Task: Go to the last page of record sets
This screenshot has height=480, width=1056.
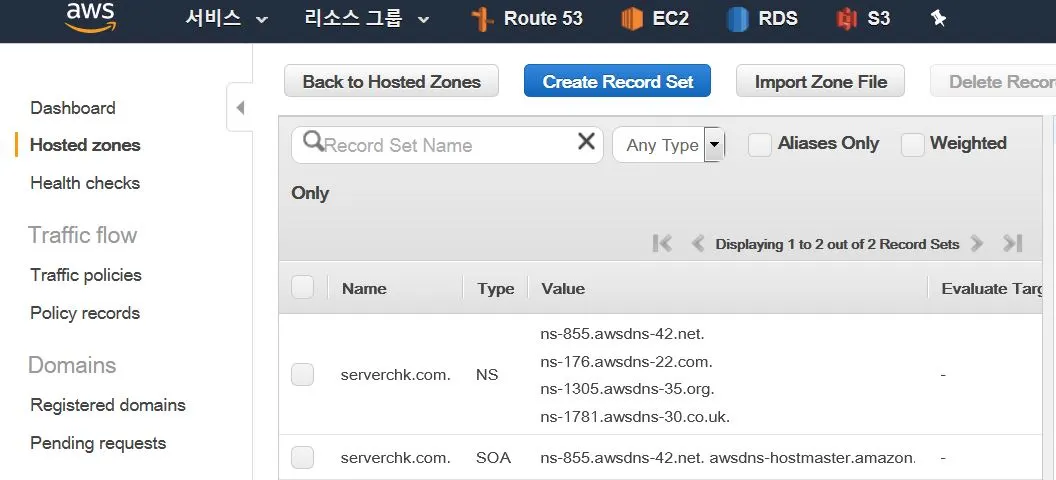Action: coord(1012,243)
